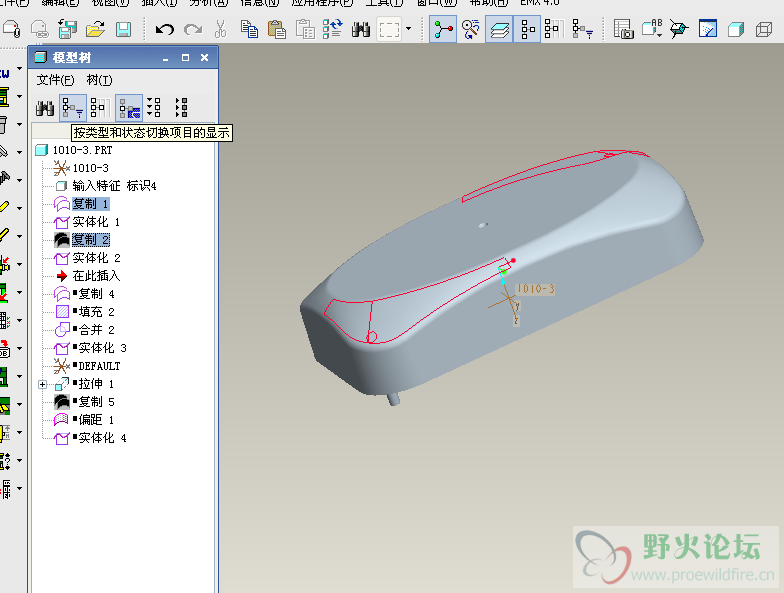
Task: Undo the last action
Action: tap(164, 30)
